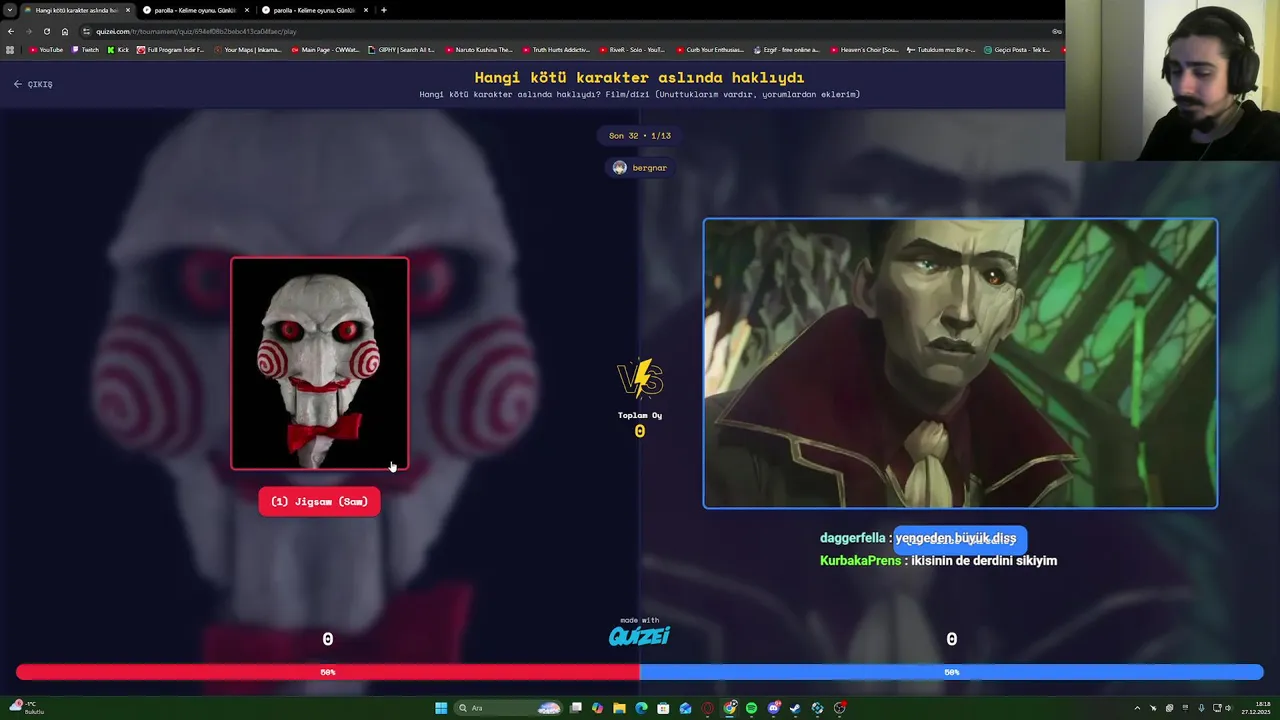Click the ÇIKIŞ exit link
Image resolution: width=1280 pixels, height=720 pixels.
[33, 84]
